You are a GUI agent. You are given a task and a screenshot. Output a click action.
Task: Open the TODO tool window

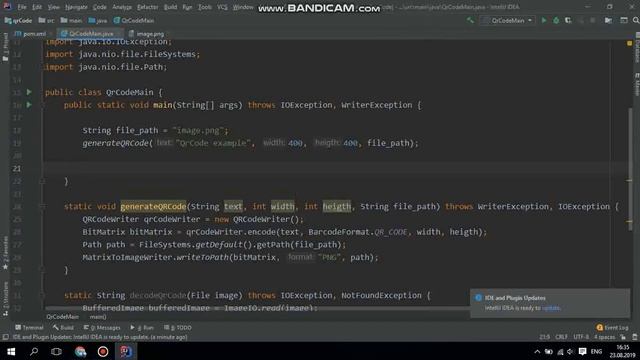[178, 327]
